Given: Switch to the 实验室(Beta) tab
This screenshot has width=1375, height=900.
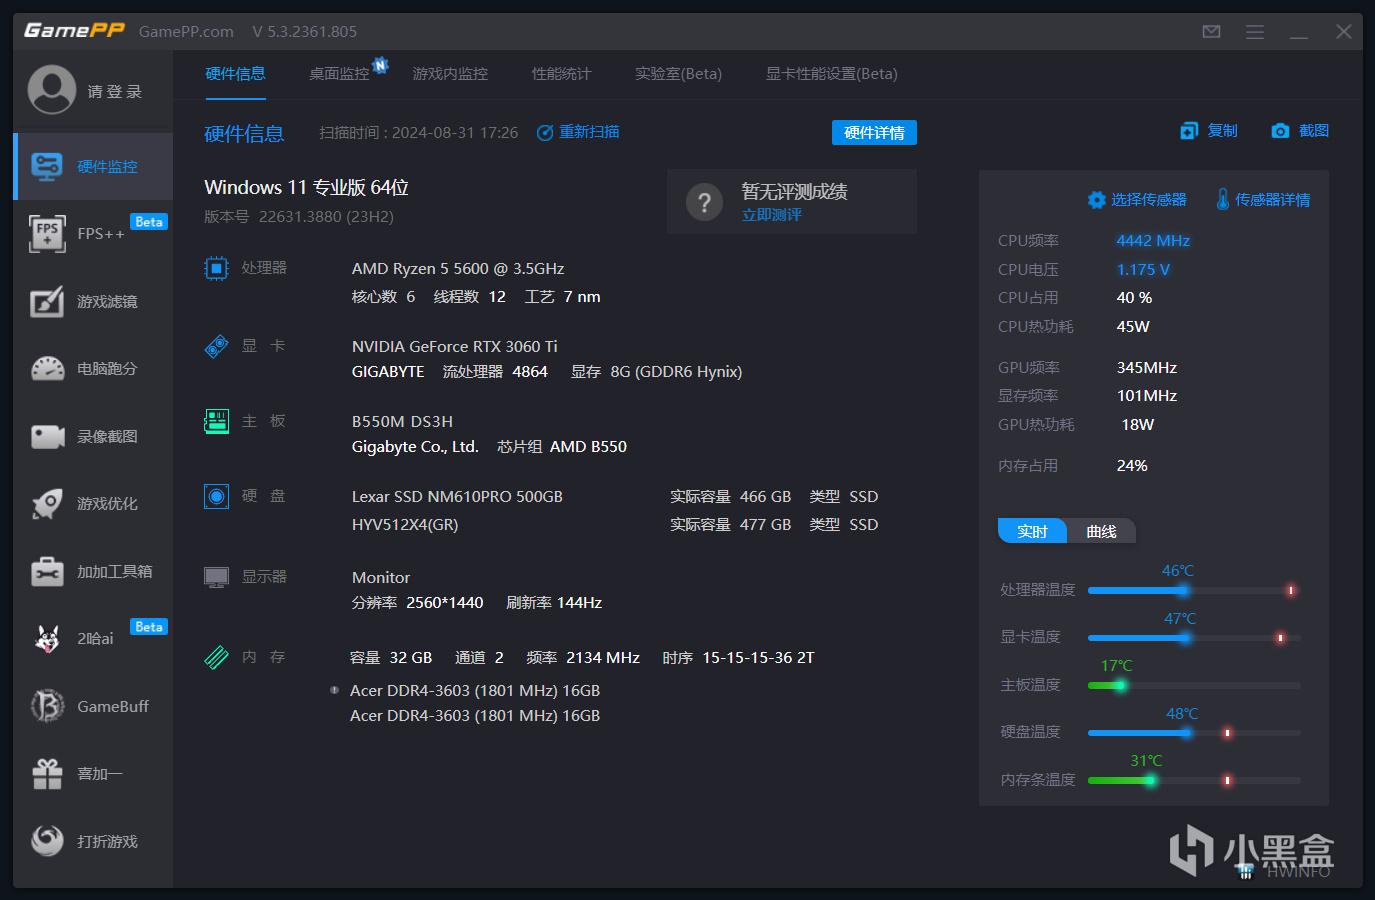Looking at the screenshot, I should click(678, 74).
